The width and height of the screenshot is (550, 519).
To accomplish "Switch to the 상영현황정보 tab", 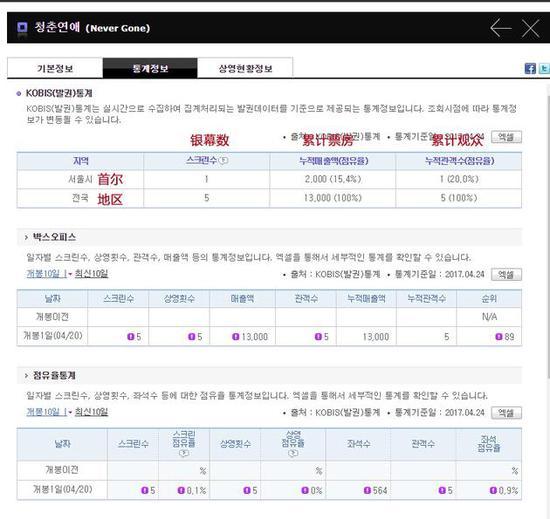I will coord(245,68).
